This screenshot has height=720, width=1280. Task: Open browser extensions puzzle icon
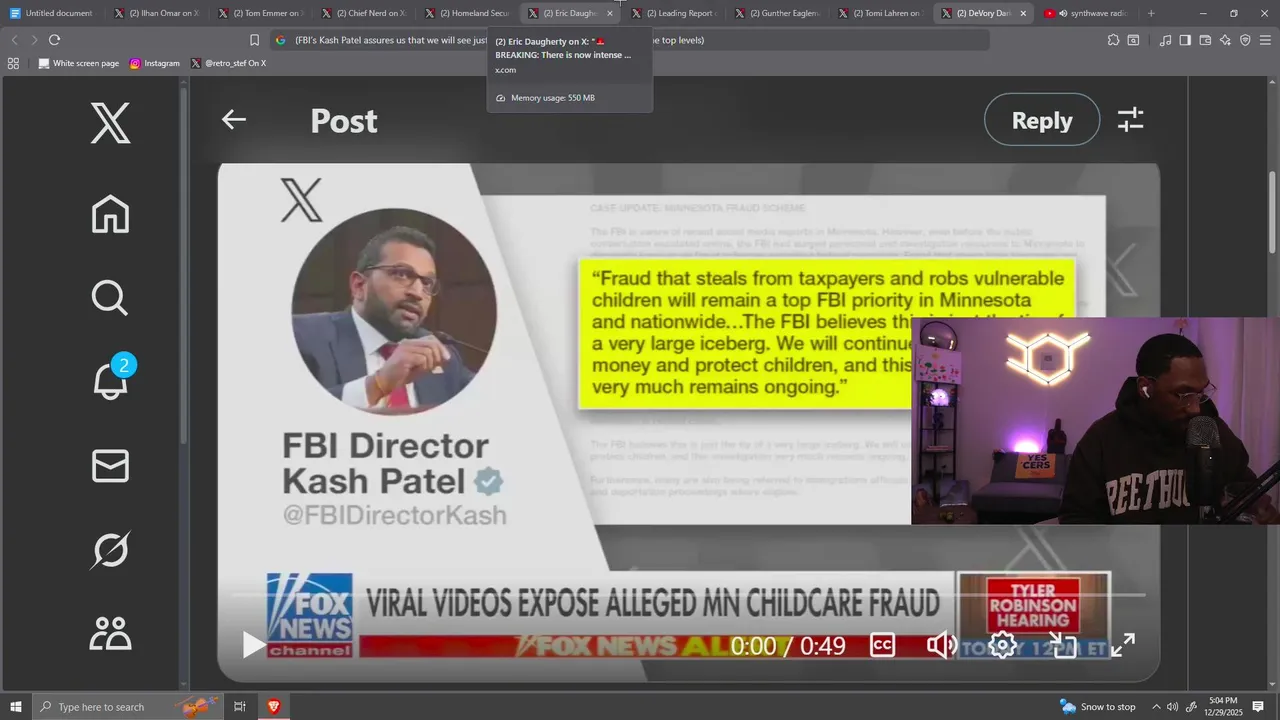(1113, 40)
